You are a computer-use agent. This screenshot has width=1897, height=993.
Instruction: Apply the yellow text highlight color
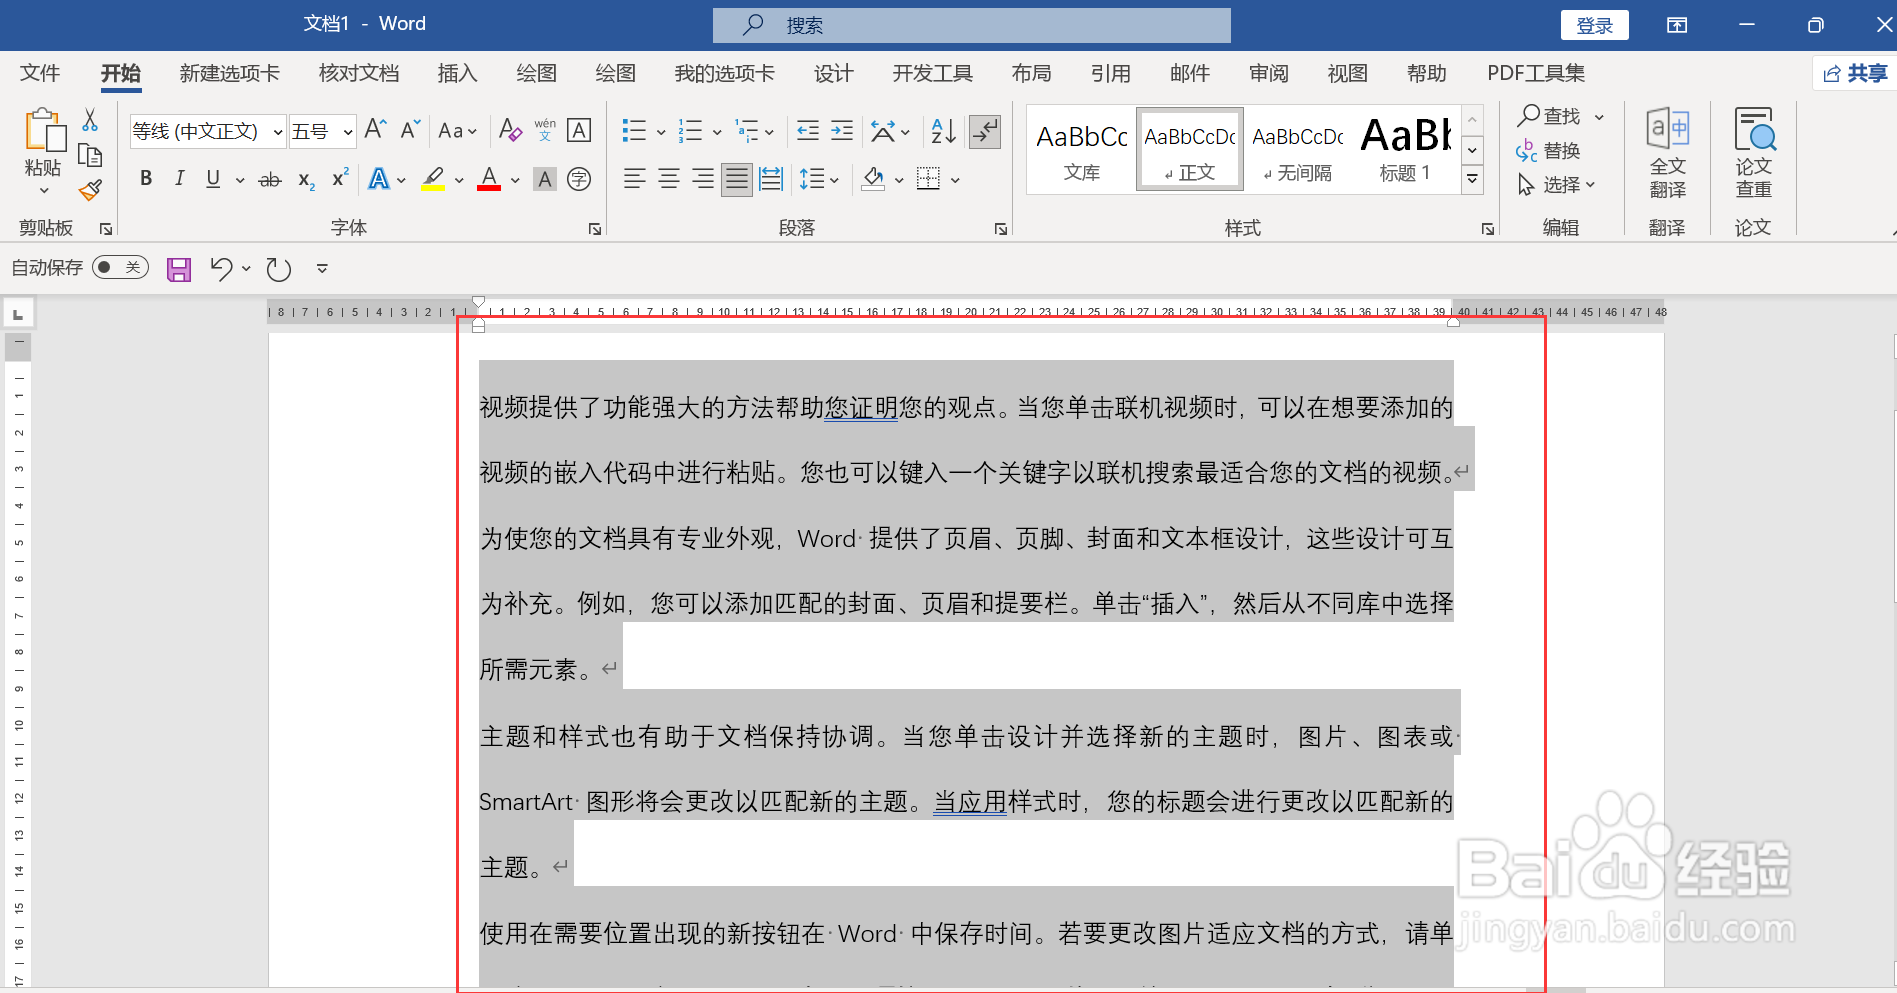coord(433,179)
